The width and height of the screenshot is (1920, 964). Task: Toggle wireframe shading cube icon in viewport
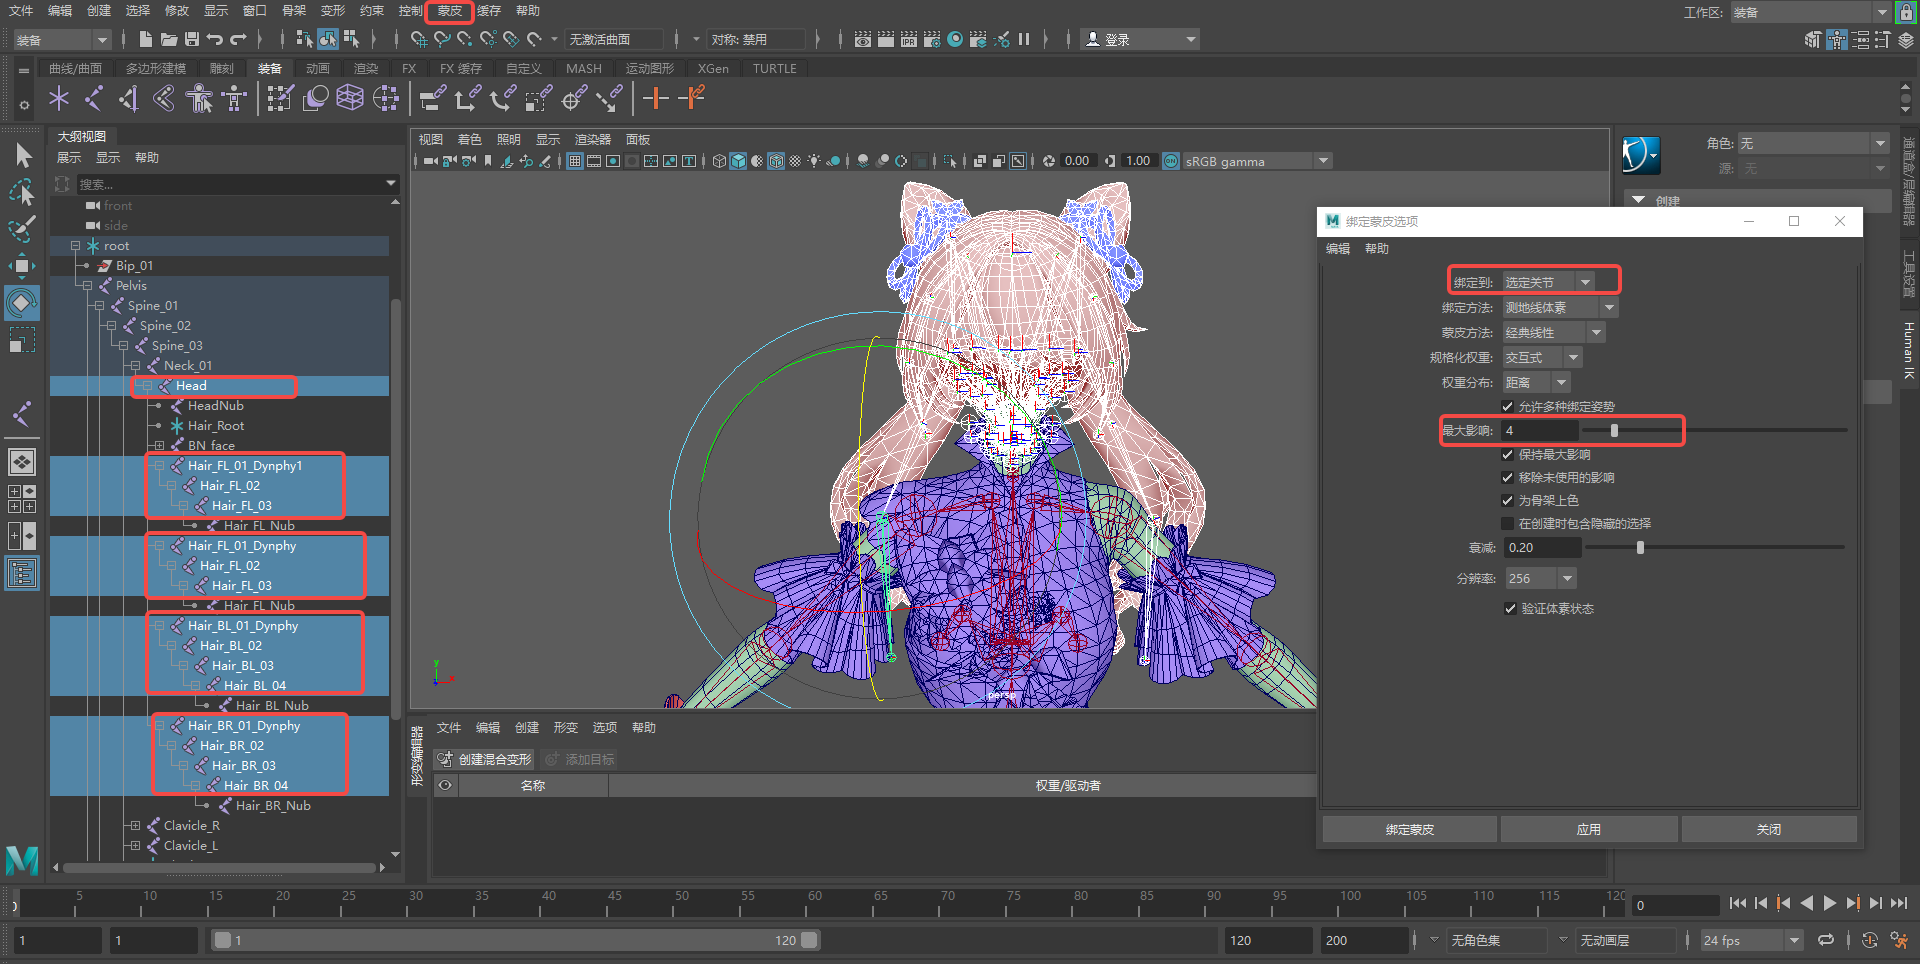719,161
